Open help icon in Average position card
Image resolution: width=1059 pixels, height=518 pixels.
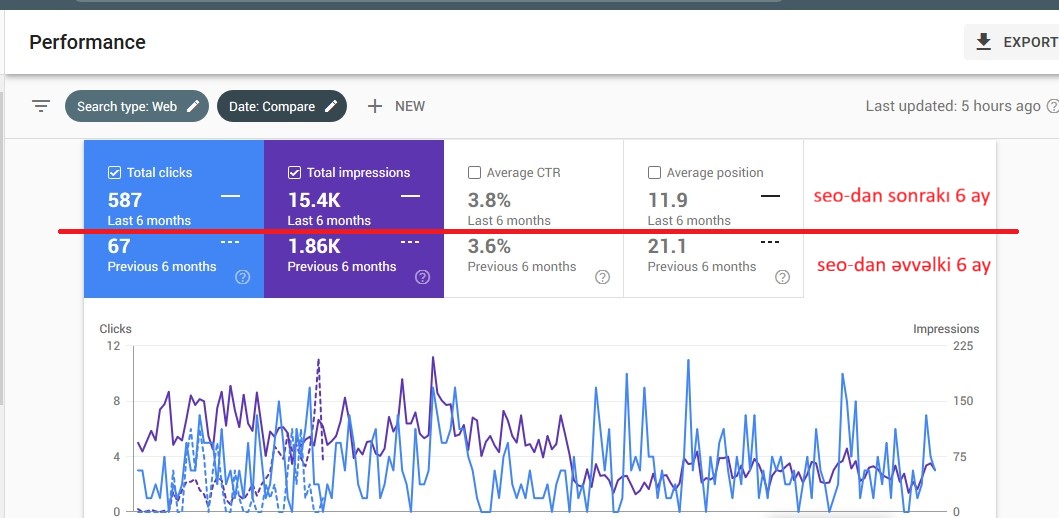(x=782, y=277)
